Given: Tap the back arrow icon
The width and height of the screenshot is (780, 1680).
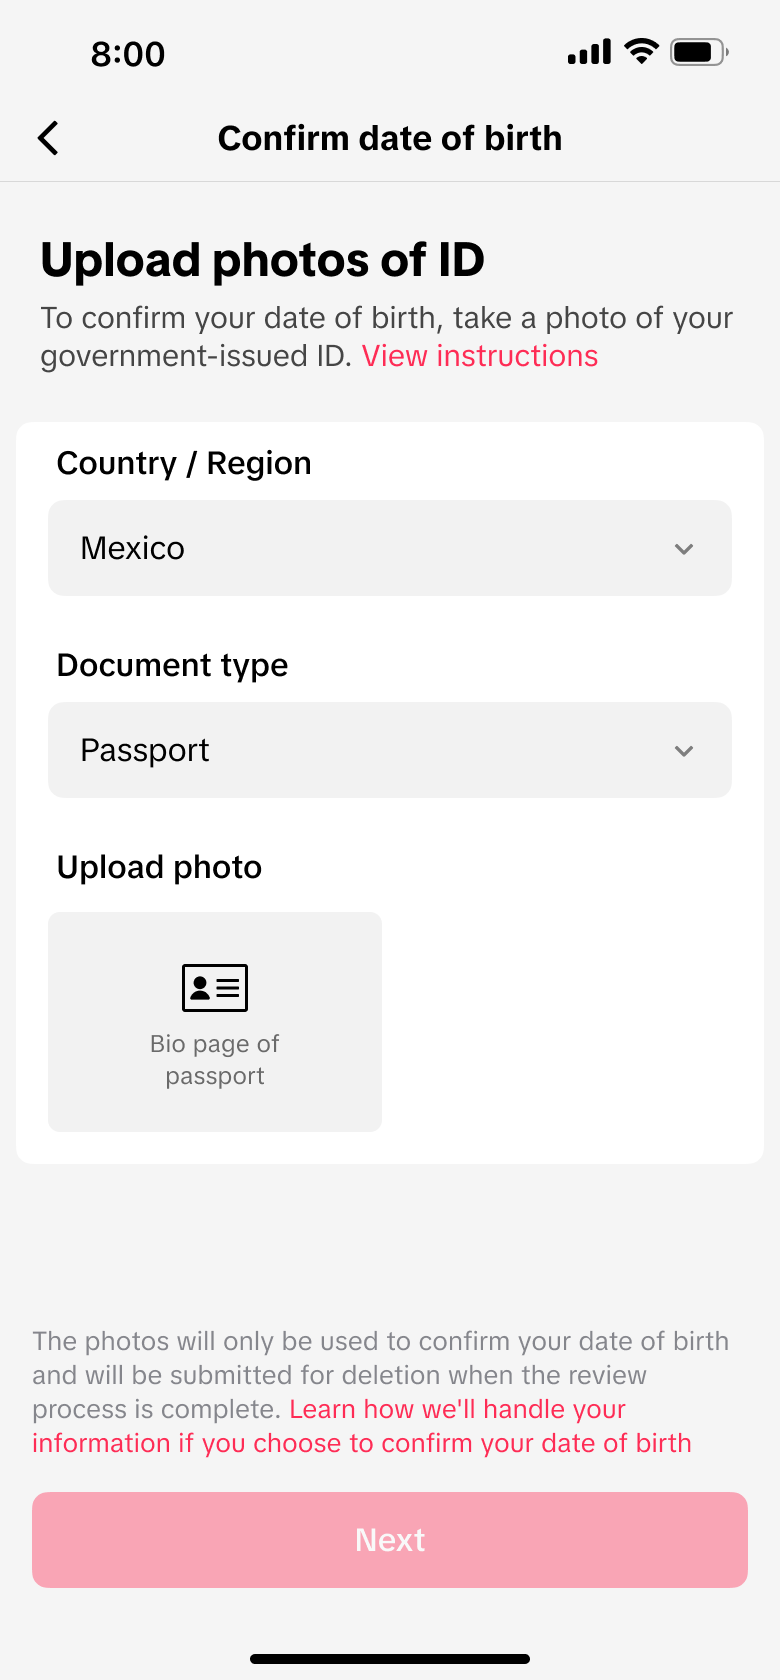Looking at the screenshot, I should (48, 138).
